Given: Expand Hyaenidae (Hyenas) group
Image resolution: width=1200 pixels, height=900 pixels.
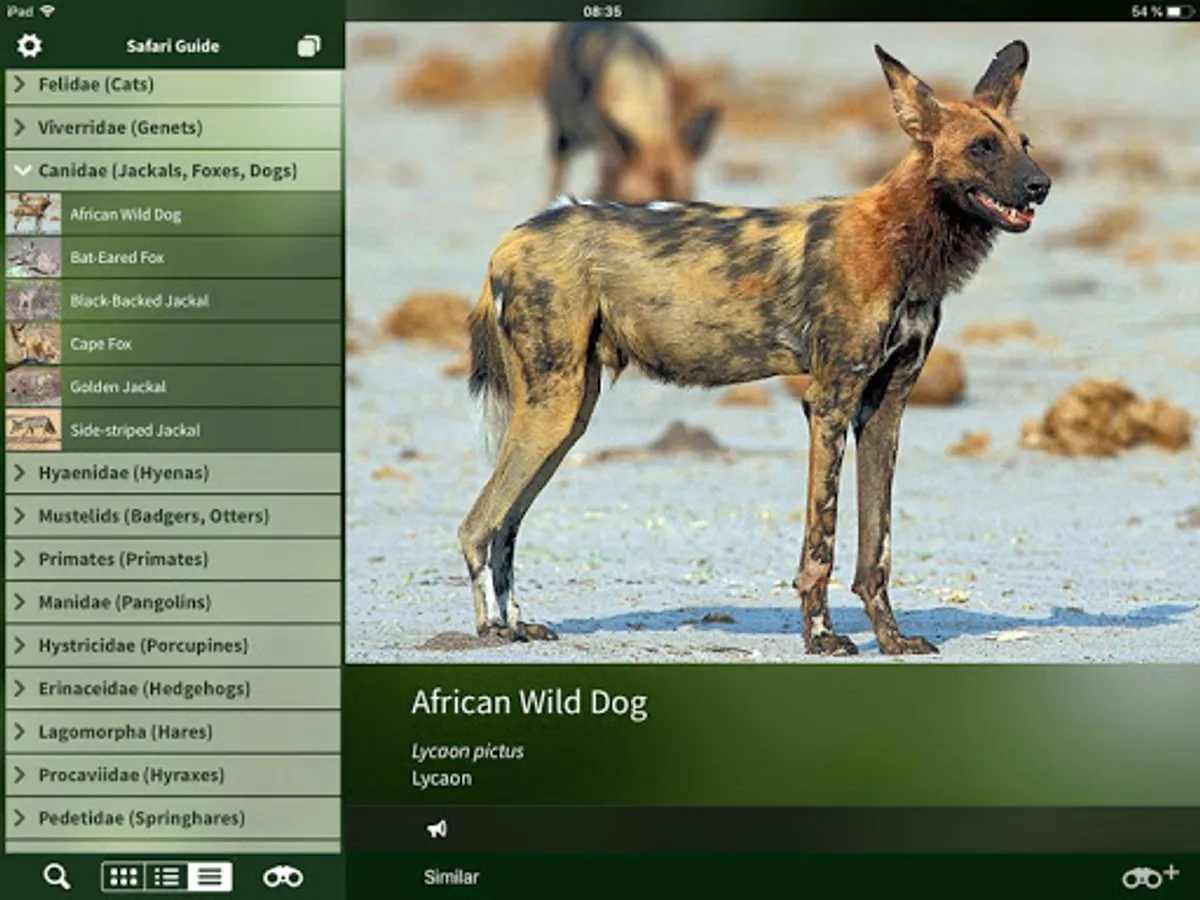Looking at the screenshot, I should click(x=173, y=473).
